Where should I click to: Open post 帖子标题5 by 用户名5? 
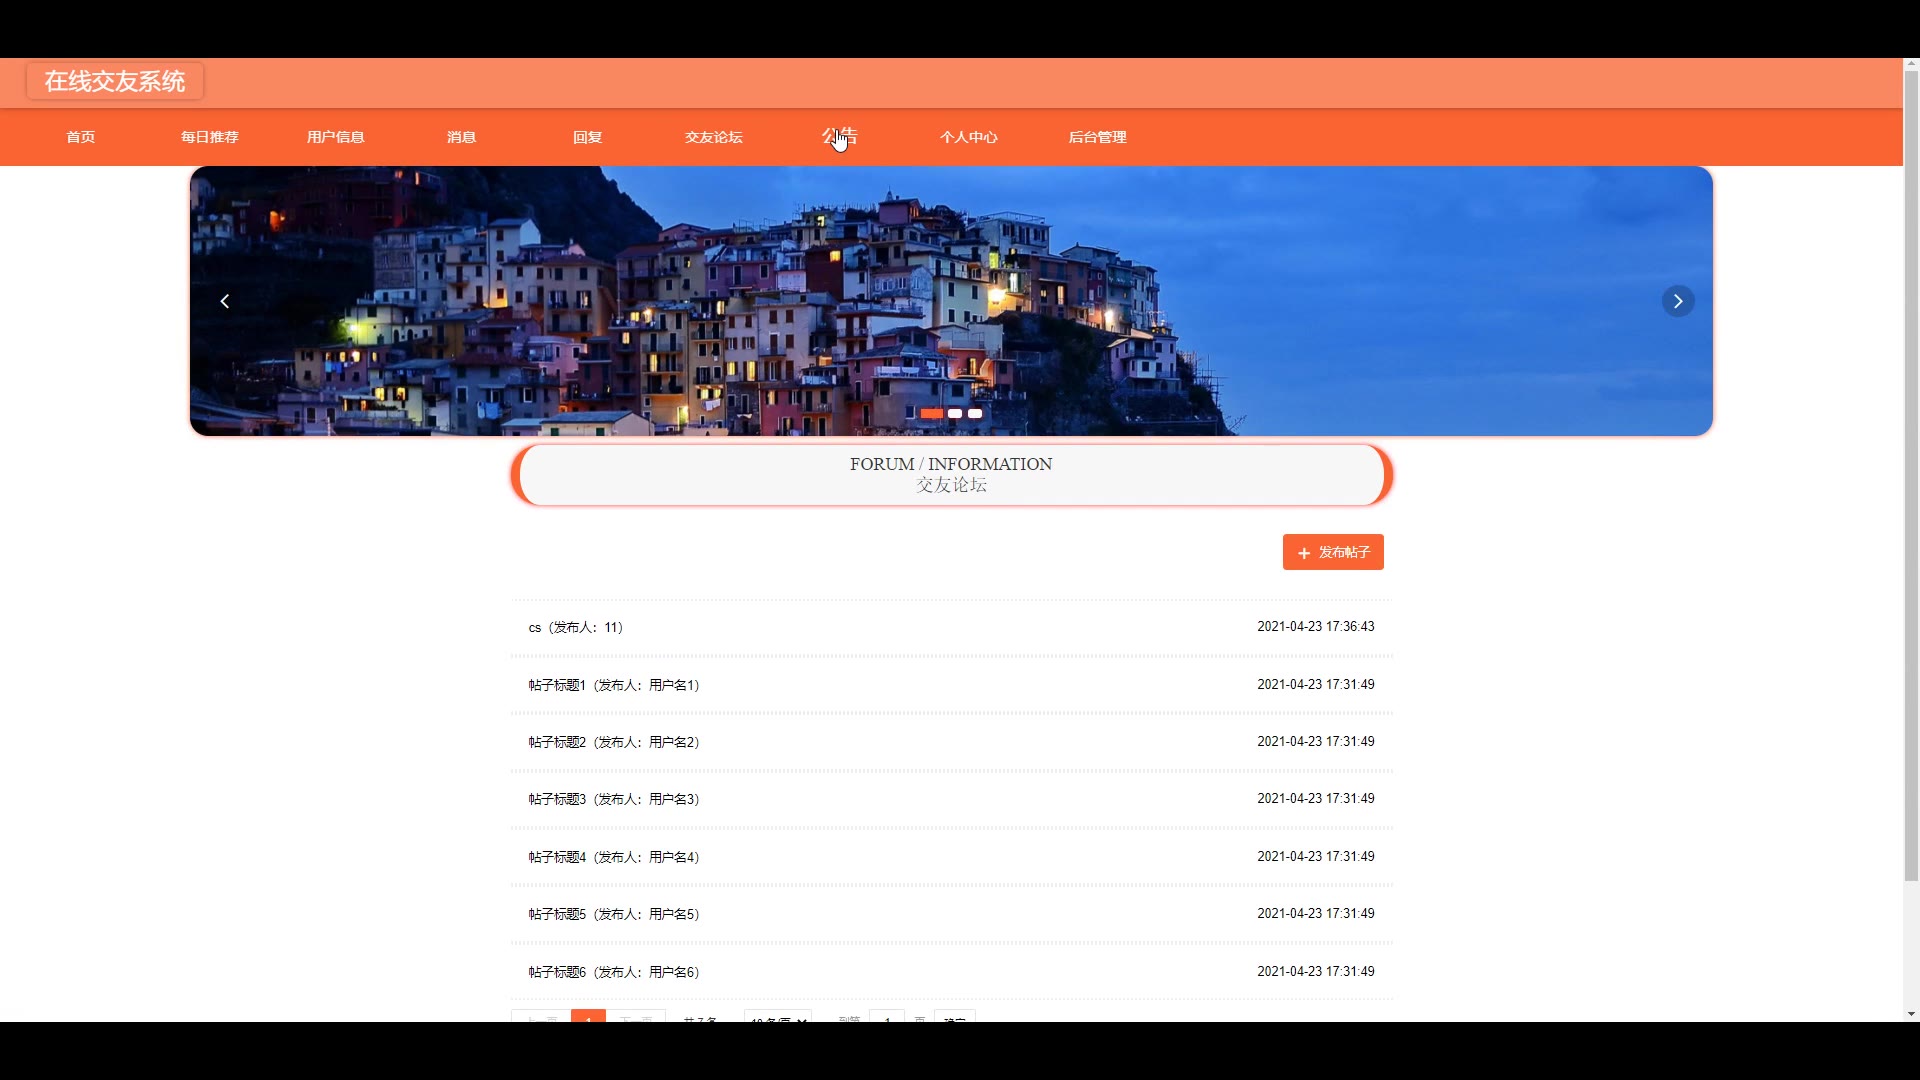tap(614, 914)
